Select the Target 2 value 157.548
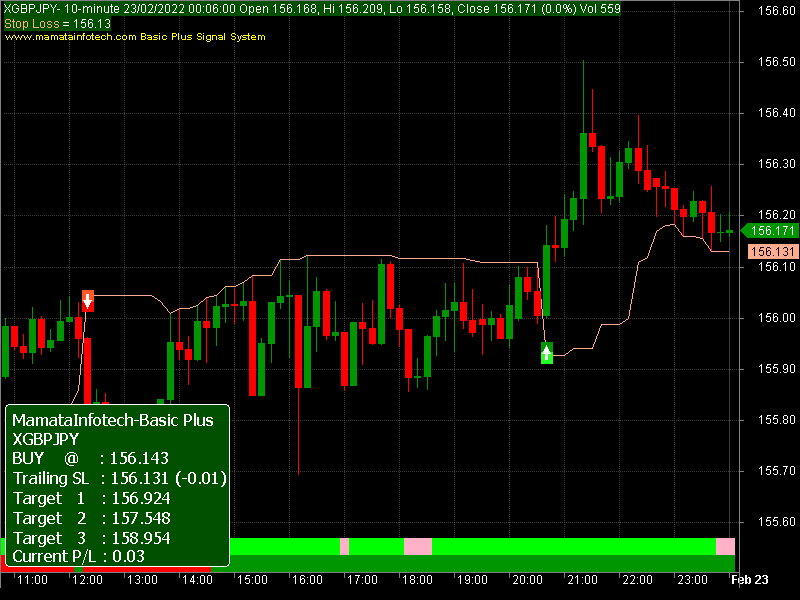The width and height of the screenshot is (800, 600). (x=141, y=518)
